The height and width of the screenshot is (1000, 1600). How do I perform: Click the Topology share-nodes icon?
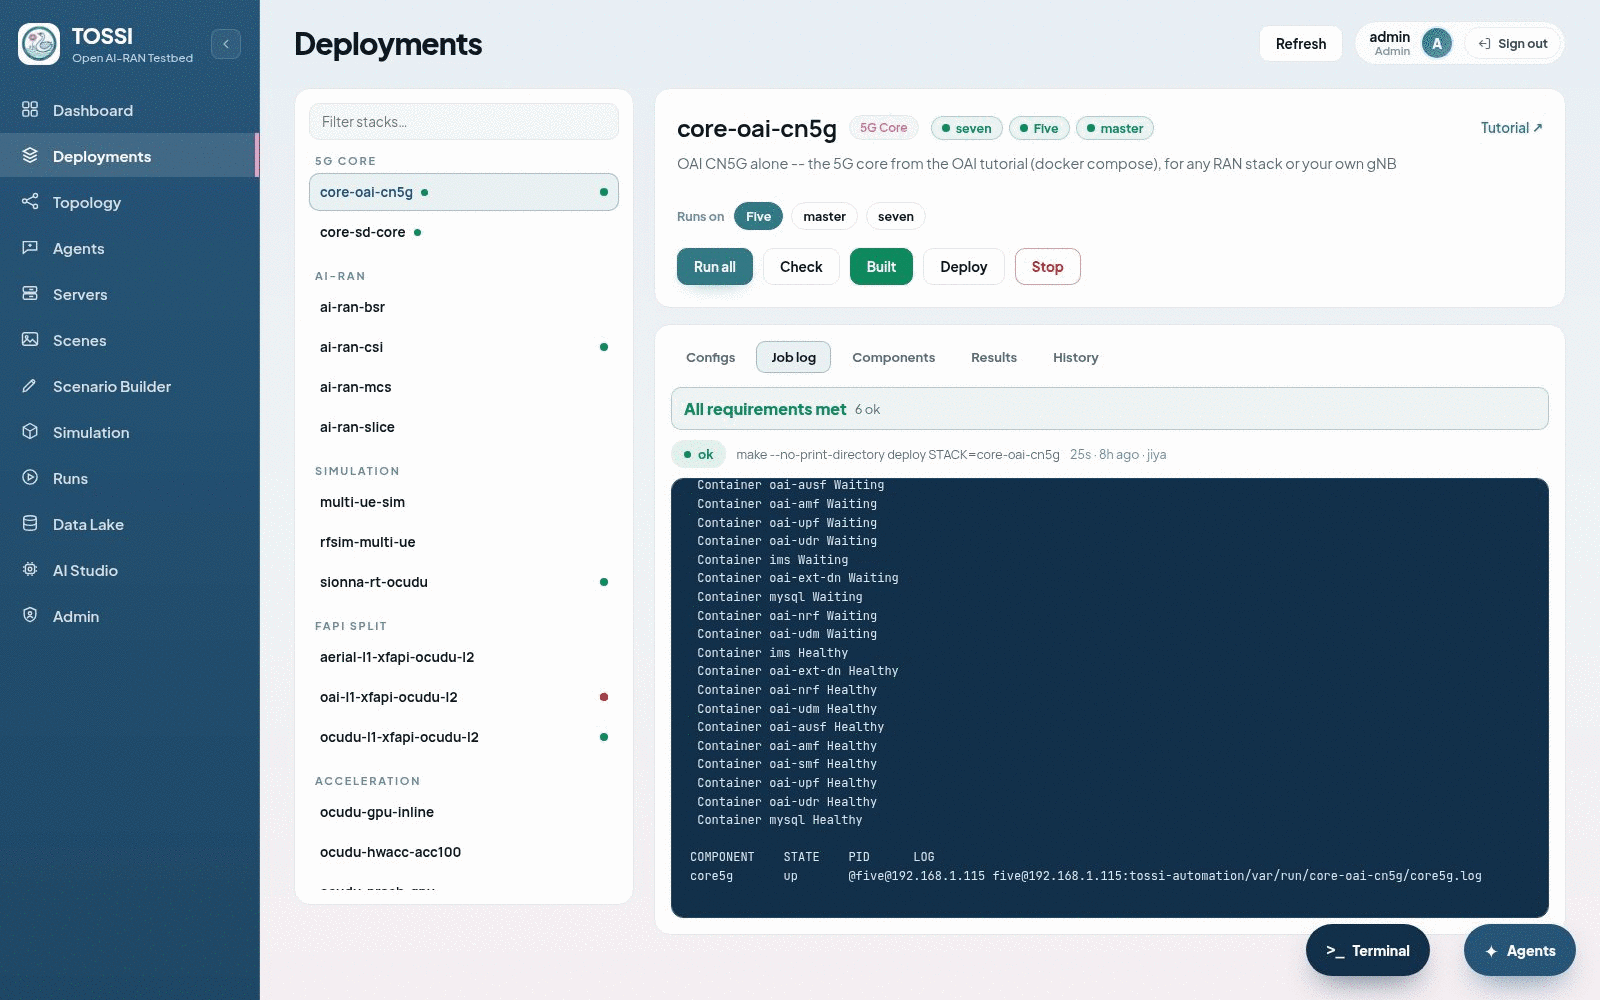30,202
